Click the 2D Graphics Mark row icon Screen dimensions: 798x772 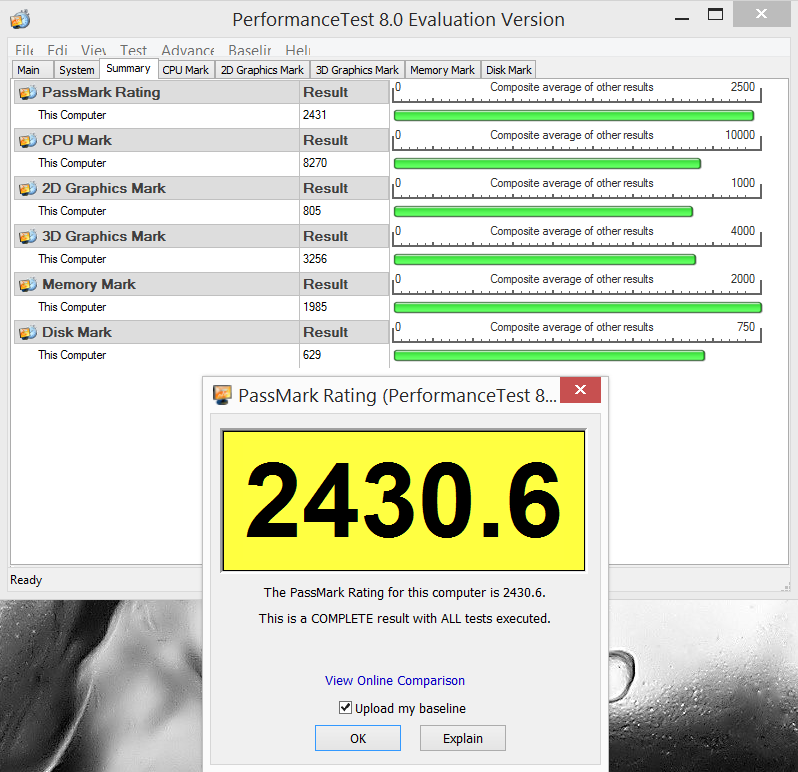click(27, 189)
